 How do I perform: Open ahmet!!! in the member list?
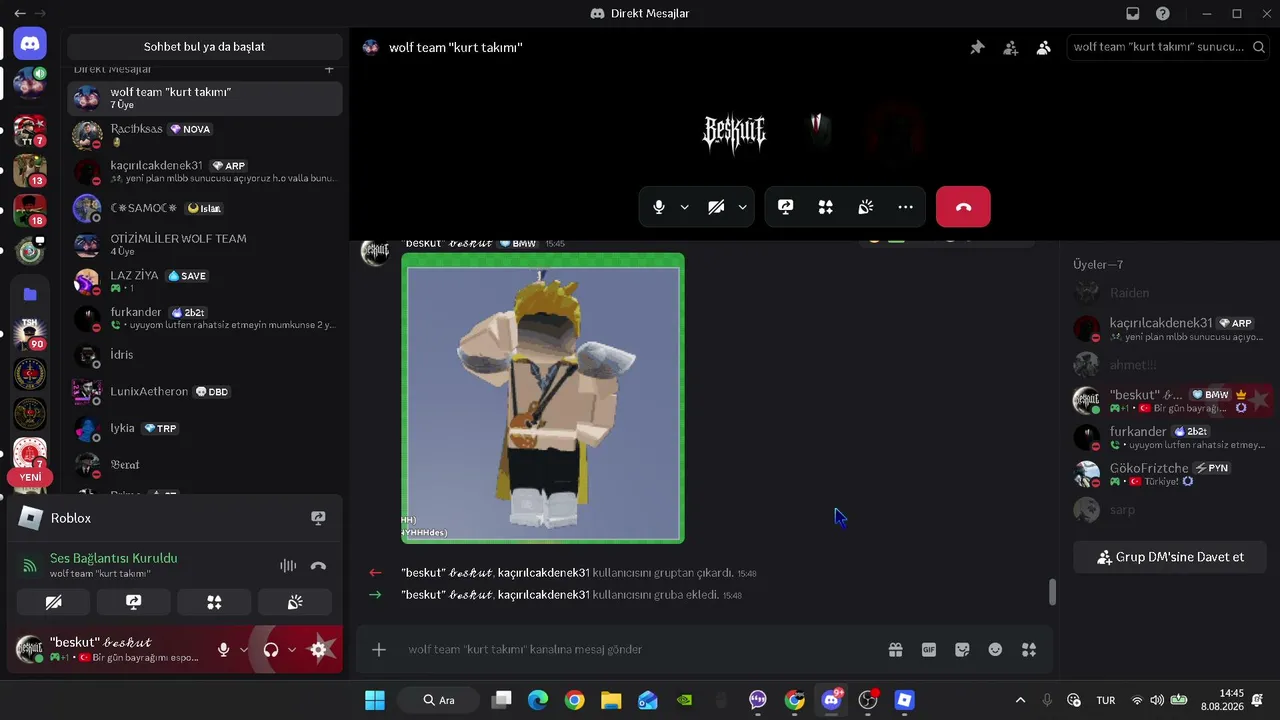click(1170, 365)
